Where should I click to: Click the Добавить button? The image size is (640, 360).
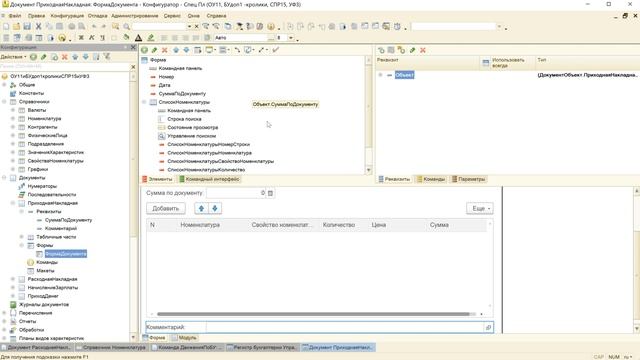click(166, 209)
